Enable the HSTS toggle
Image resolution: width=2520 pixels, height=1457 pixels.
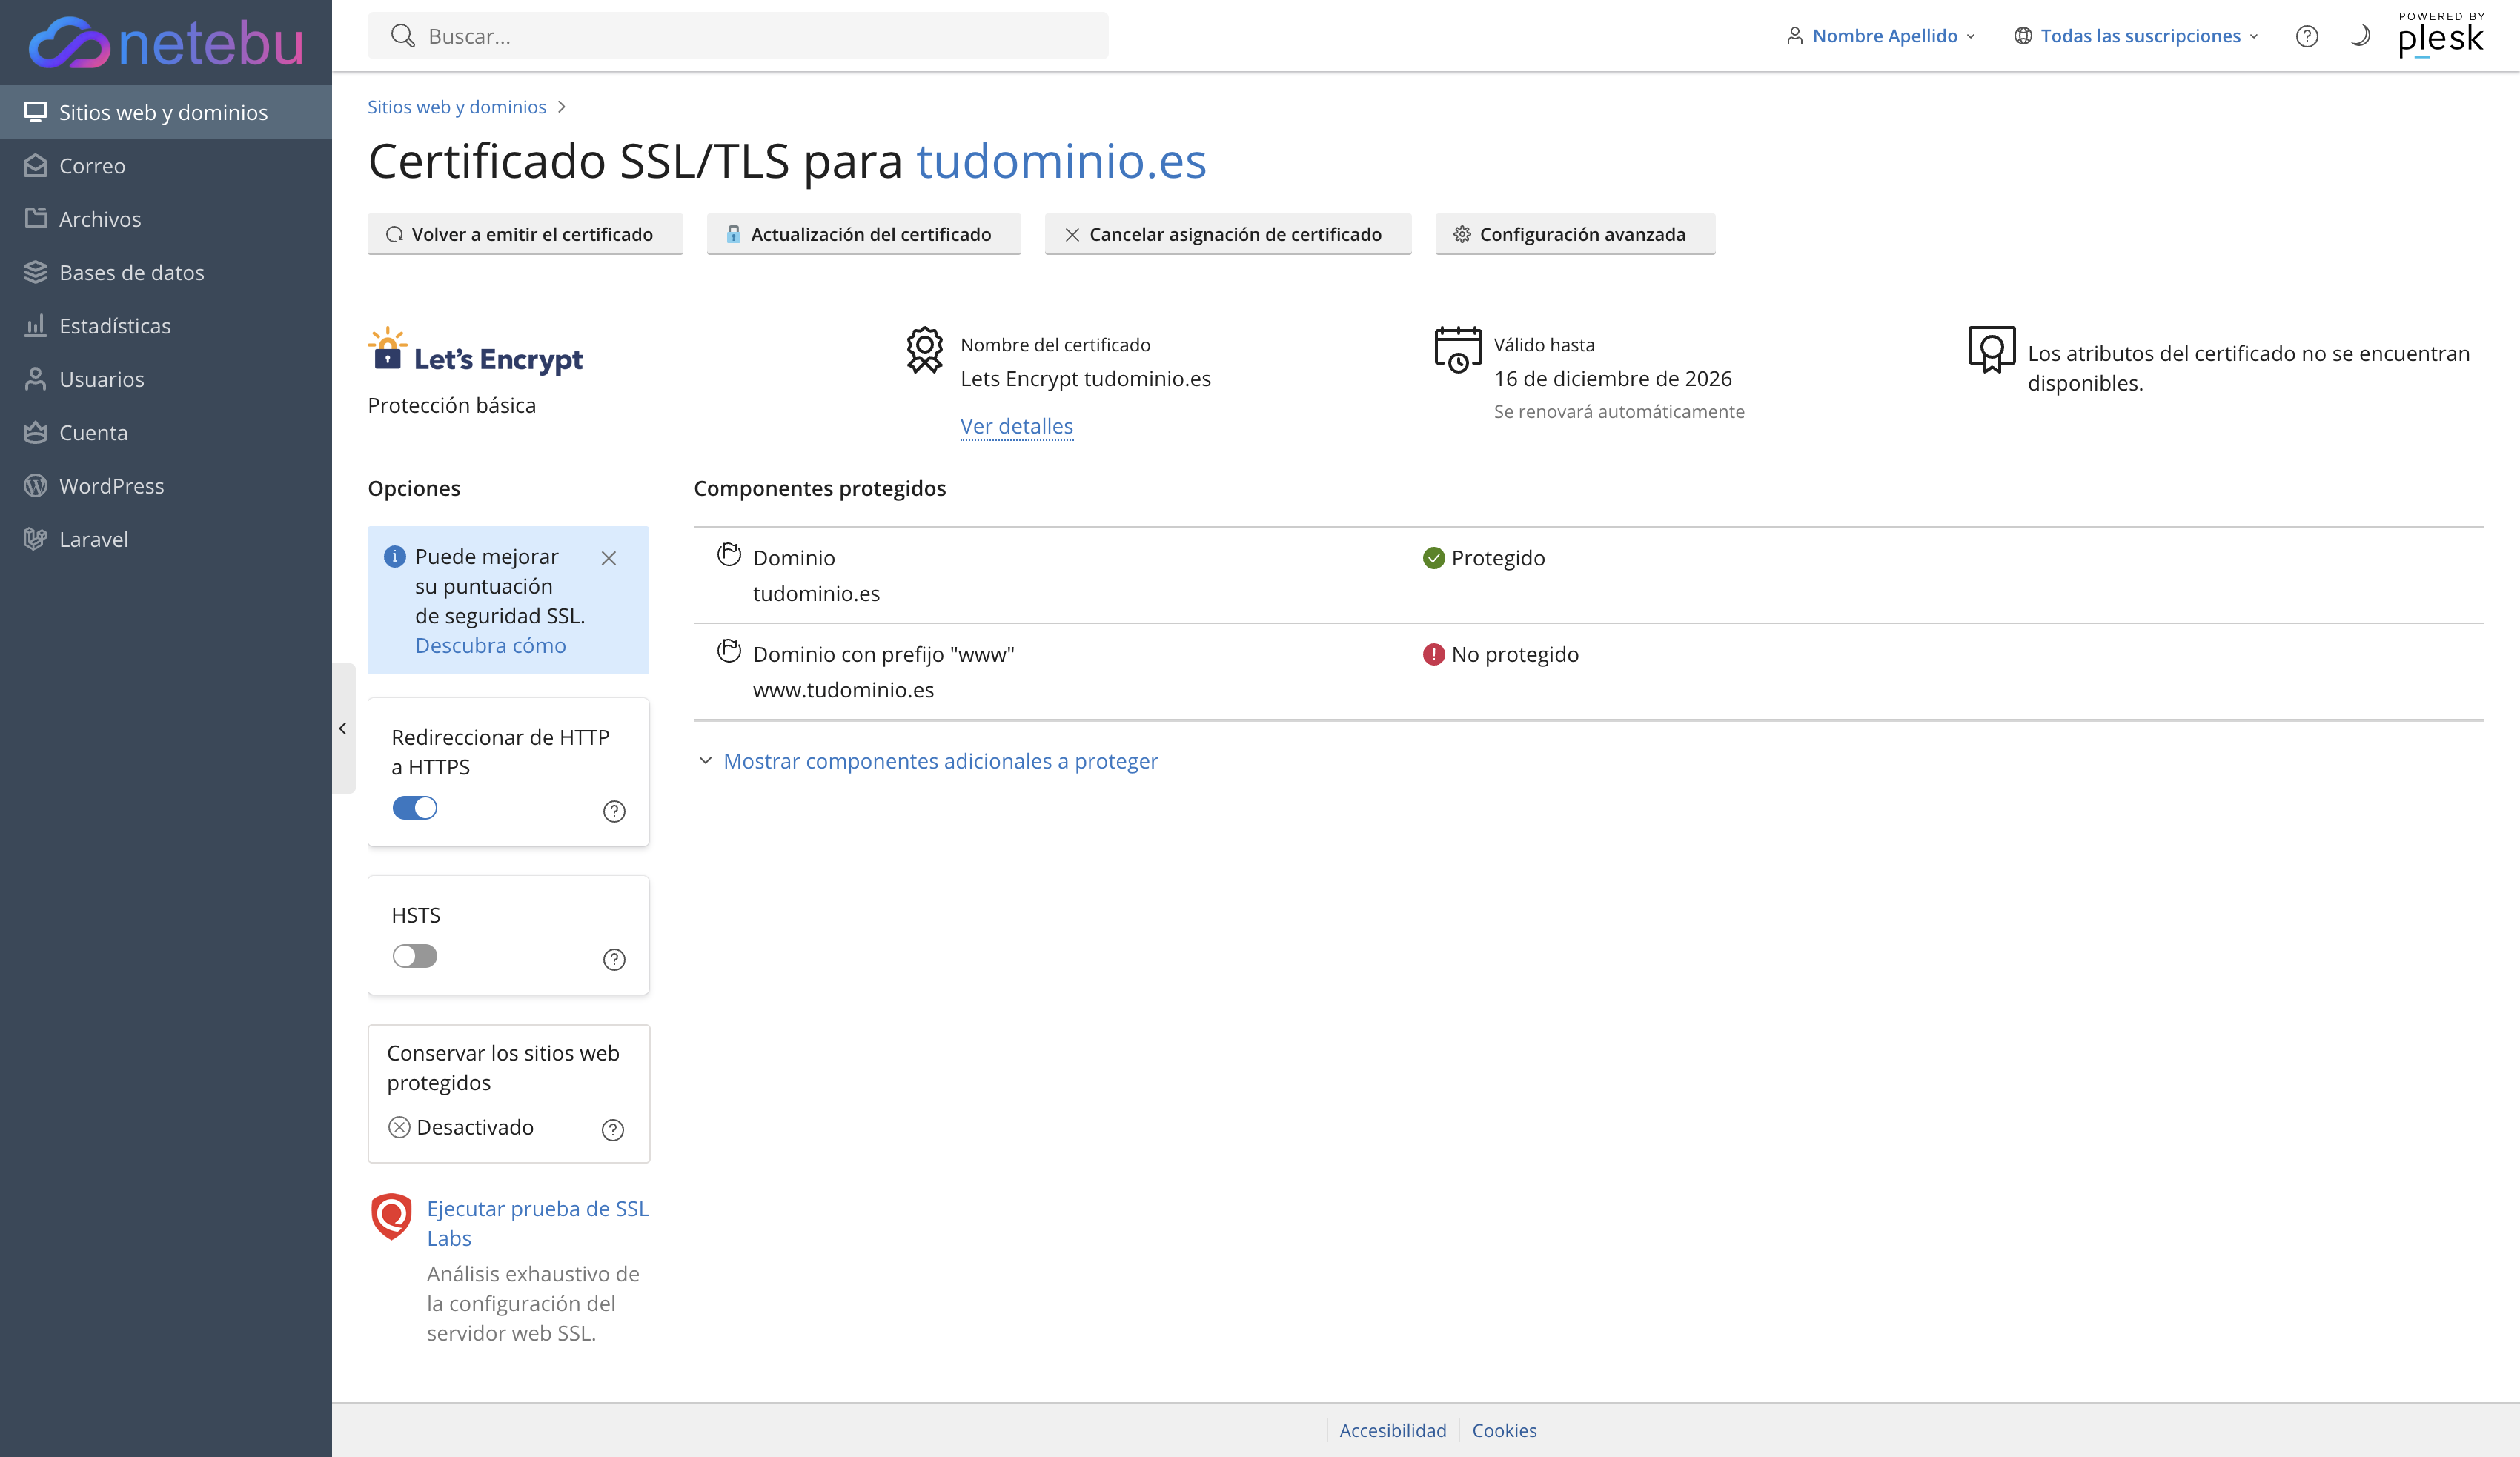pos(415,956)
